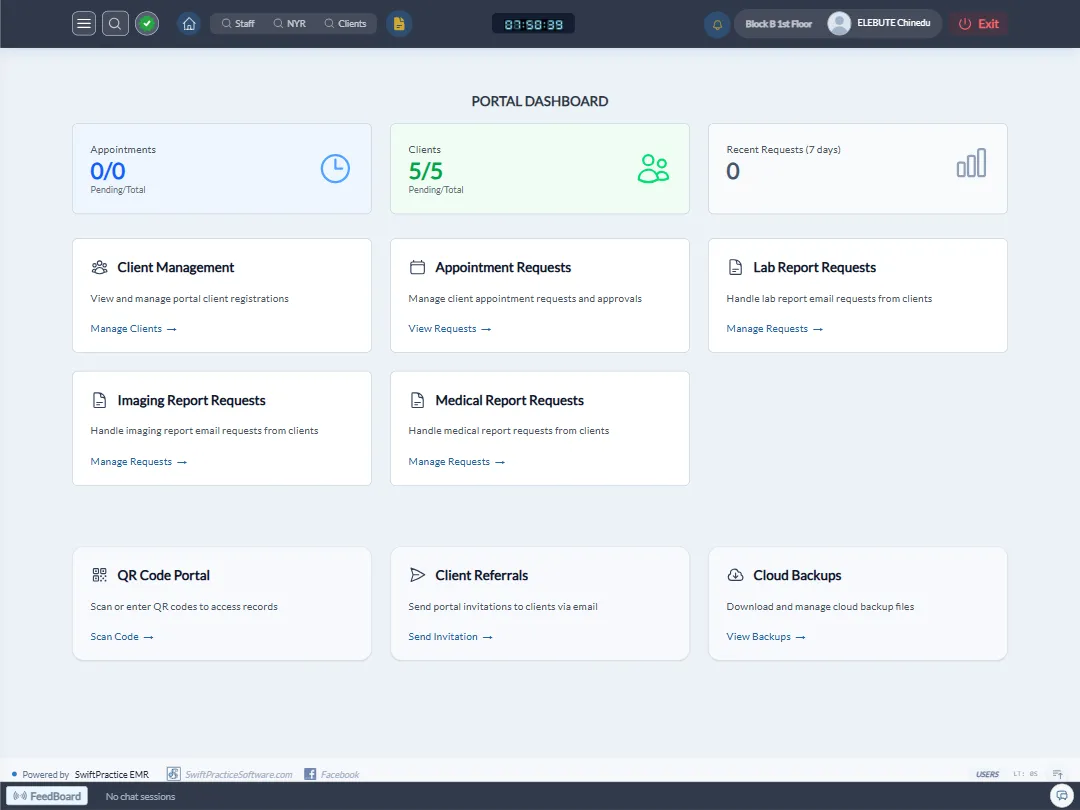Click the 'QR Code Portal' card title
This screenshot has width=1080, height=810.
(163, 575)
